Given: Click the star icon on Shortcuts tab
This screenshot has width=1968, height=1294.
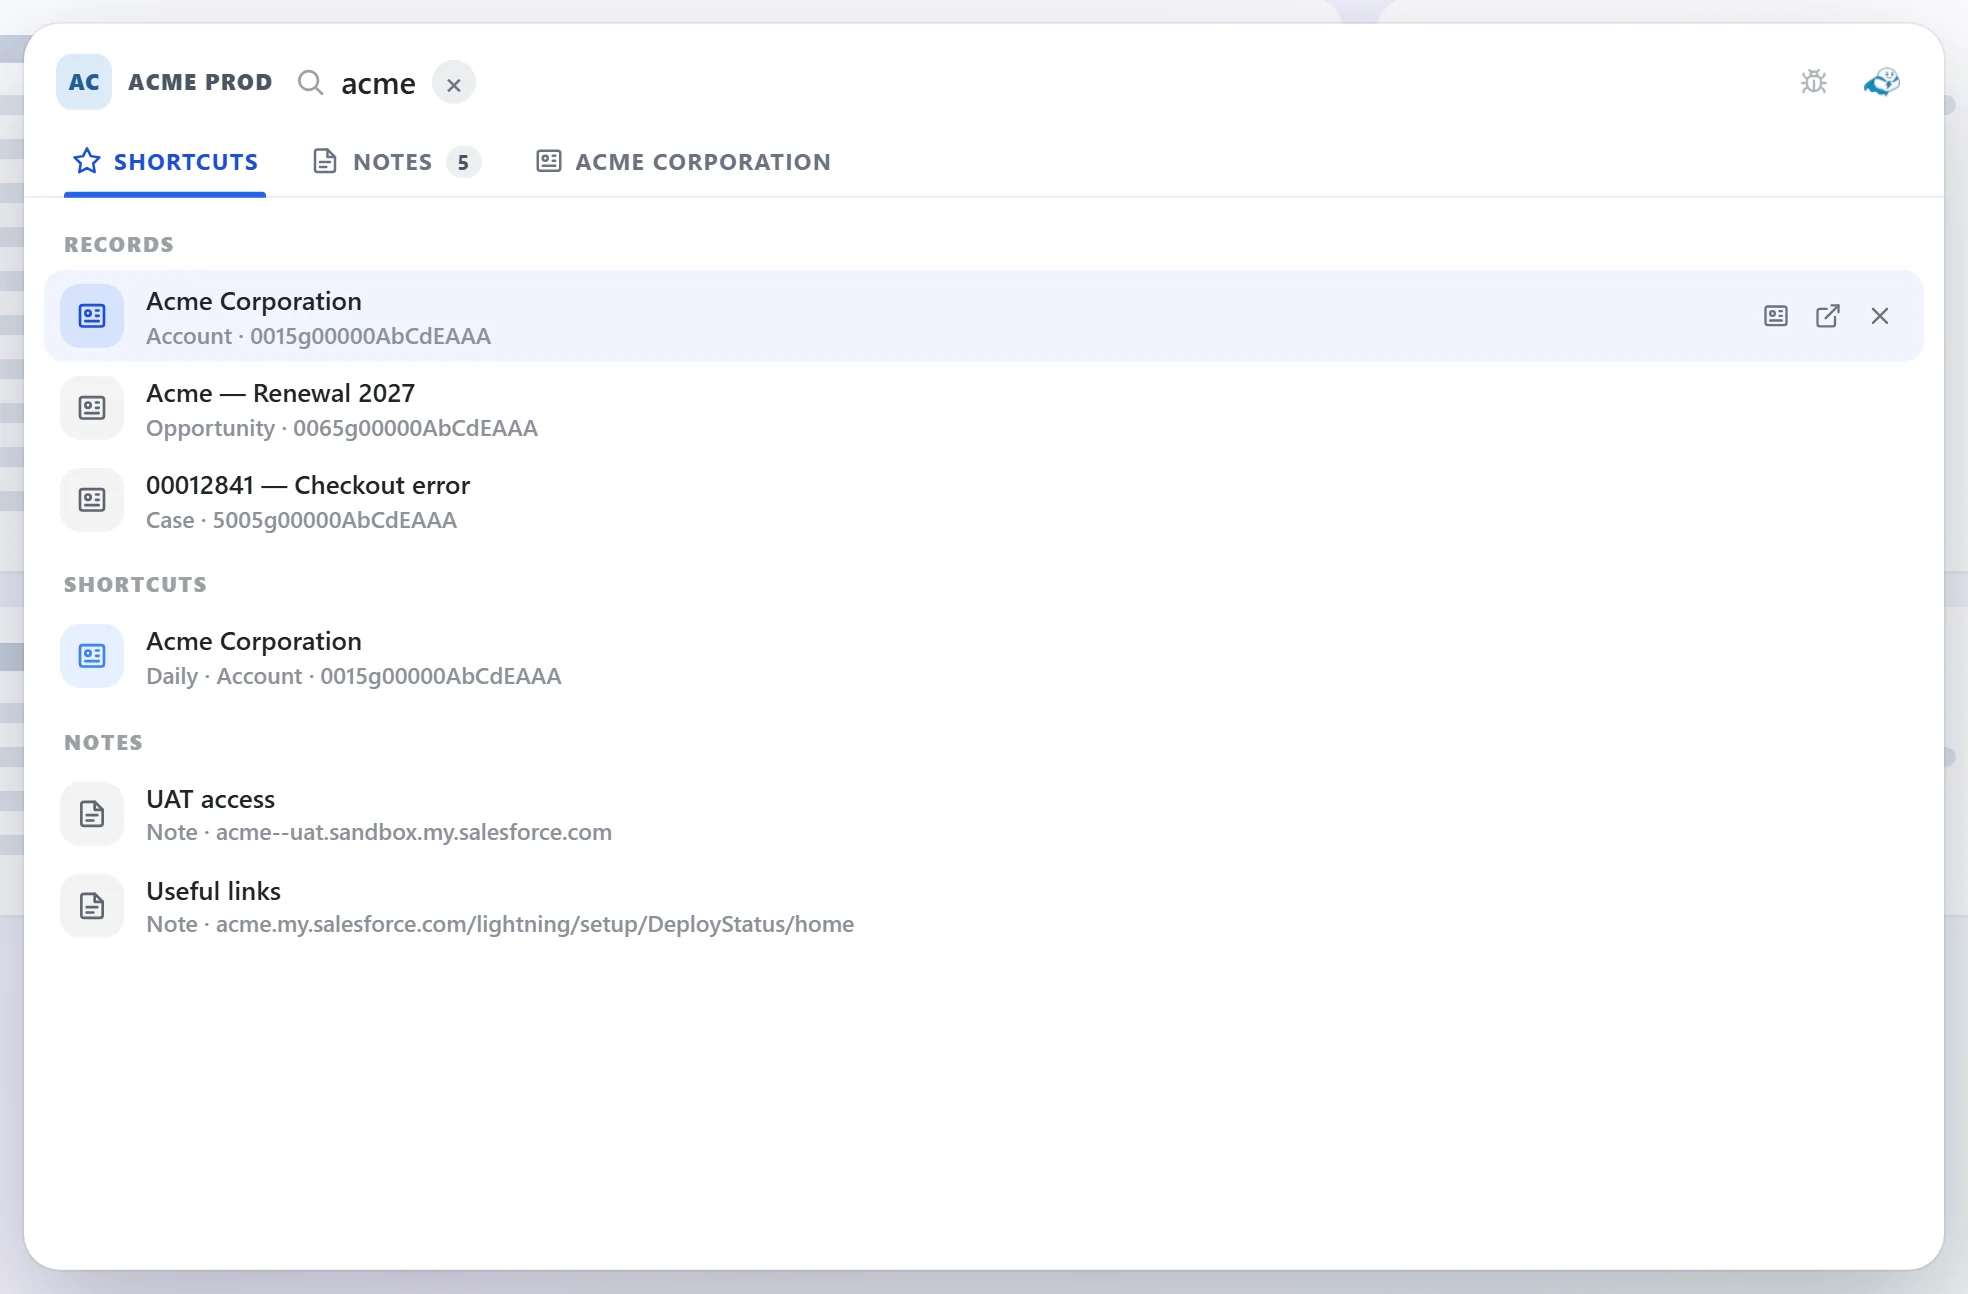Looking at the screenshot, I should click(x=87, y=161).
